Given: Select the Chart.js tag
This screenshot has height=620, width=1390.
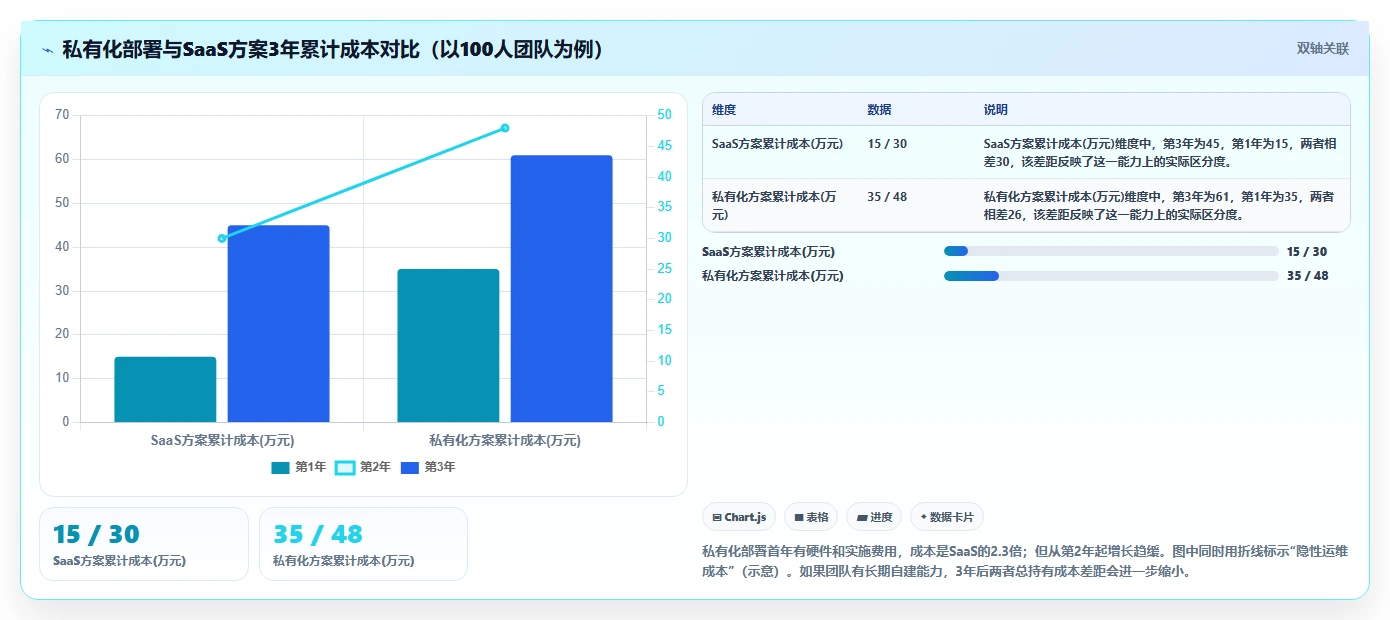Looking at the screenshot, I should 739,517.
